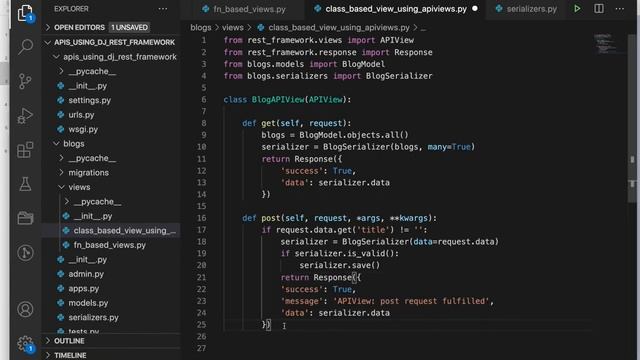Click unsaved dot on class_based_view tab
The image size is (640, 360).
[x=475, y=9]
